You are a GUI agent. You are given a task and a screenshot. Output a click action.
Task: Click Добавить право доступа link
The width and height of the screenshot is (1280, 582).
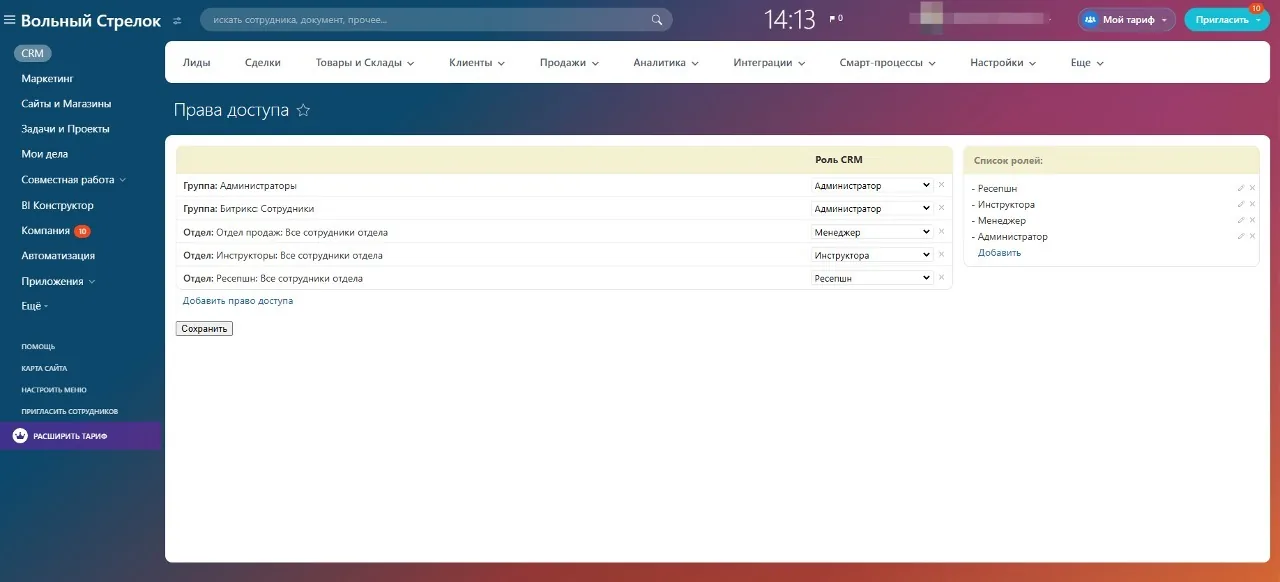pyautogui.click(x=238, y=300)
